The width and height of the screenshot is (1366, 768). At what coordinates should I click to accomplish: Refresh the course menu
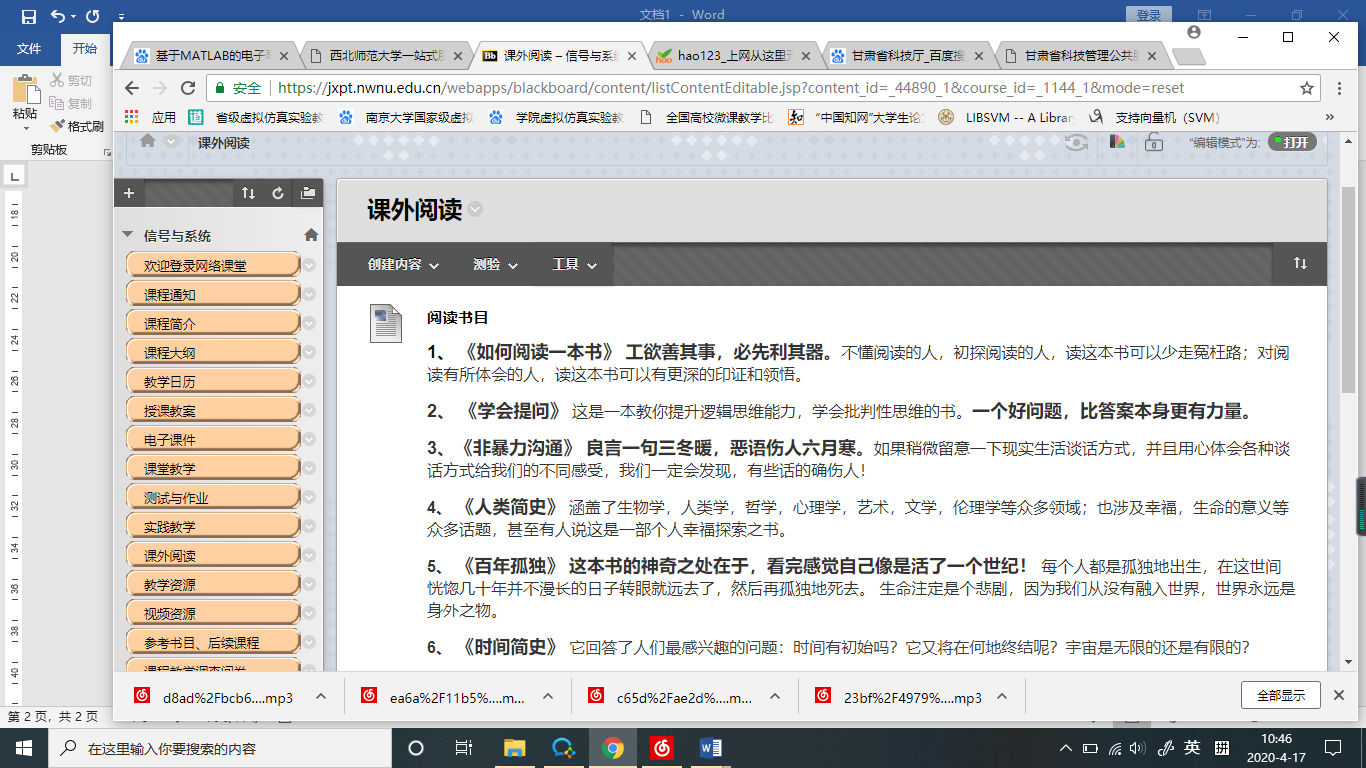tap(278, 194)
